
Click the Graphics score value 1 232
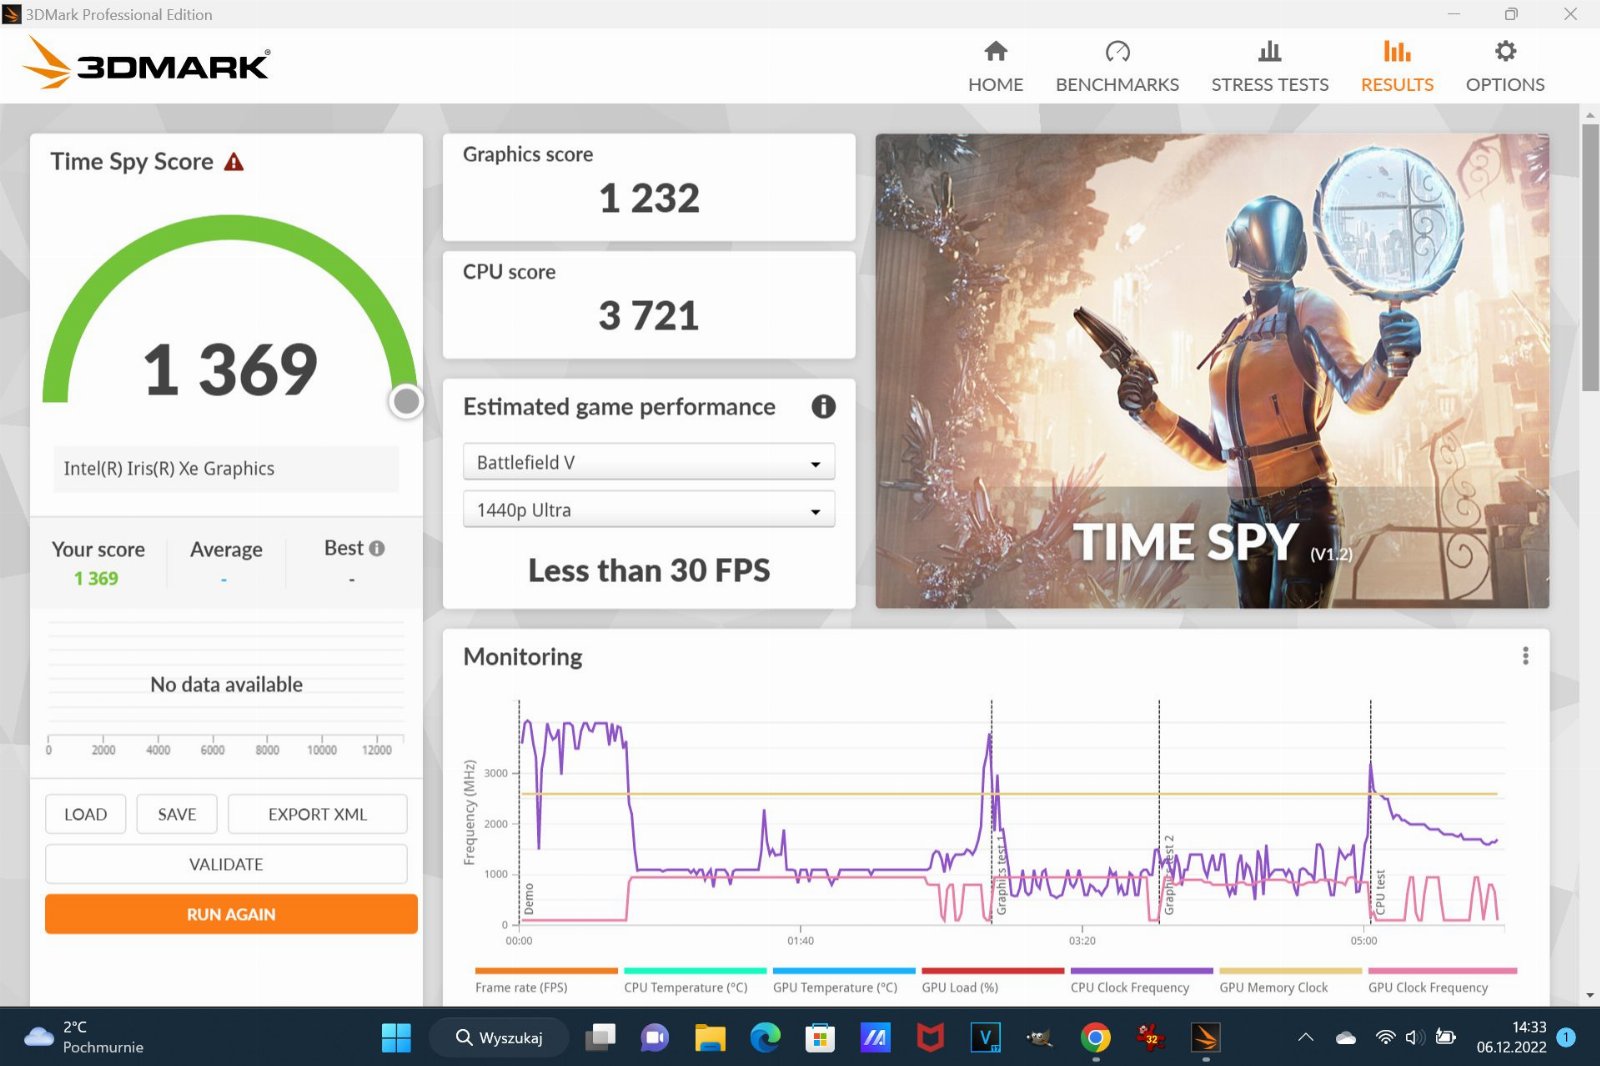649,198
